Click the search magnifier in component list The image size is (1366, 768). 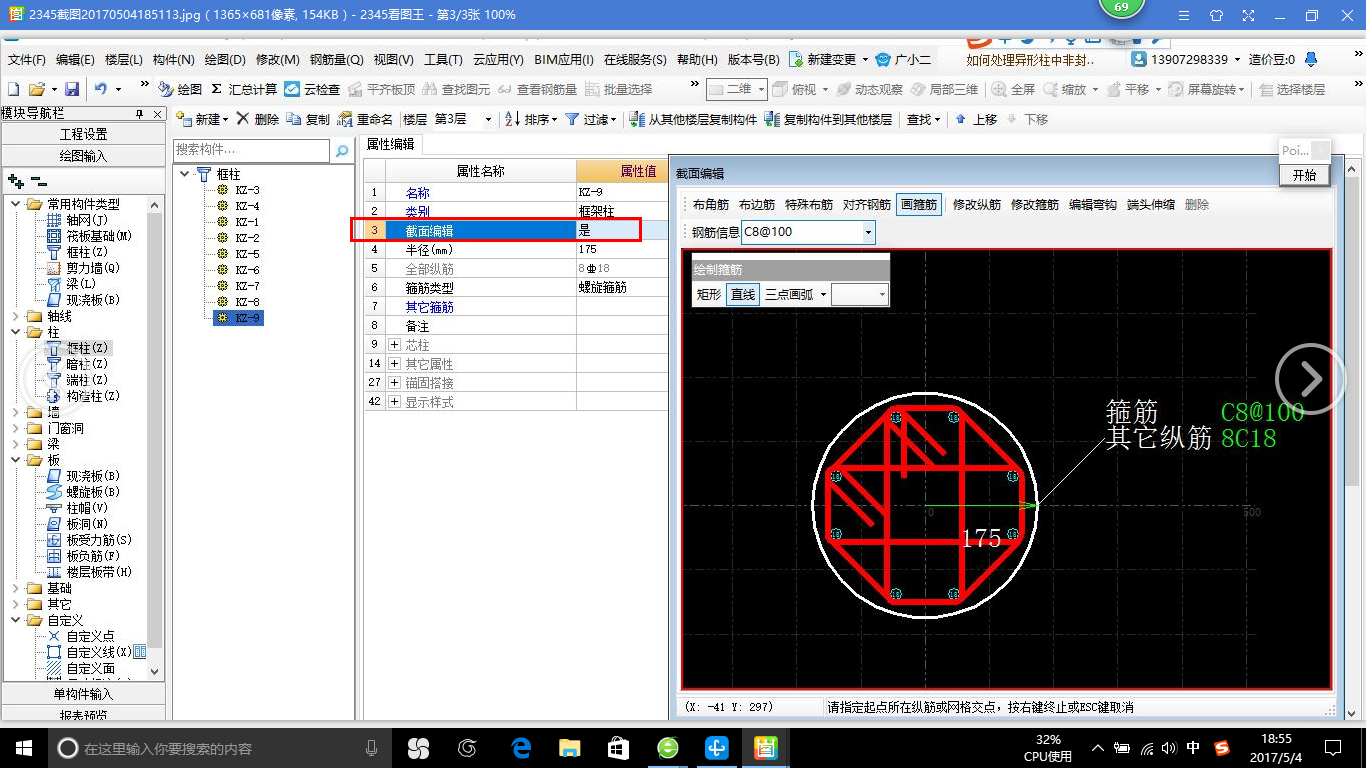pos(342,151)
